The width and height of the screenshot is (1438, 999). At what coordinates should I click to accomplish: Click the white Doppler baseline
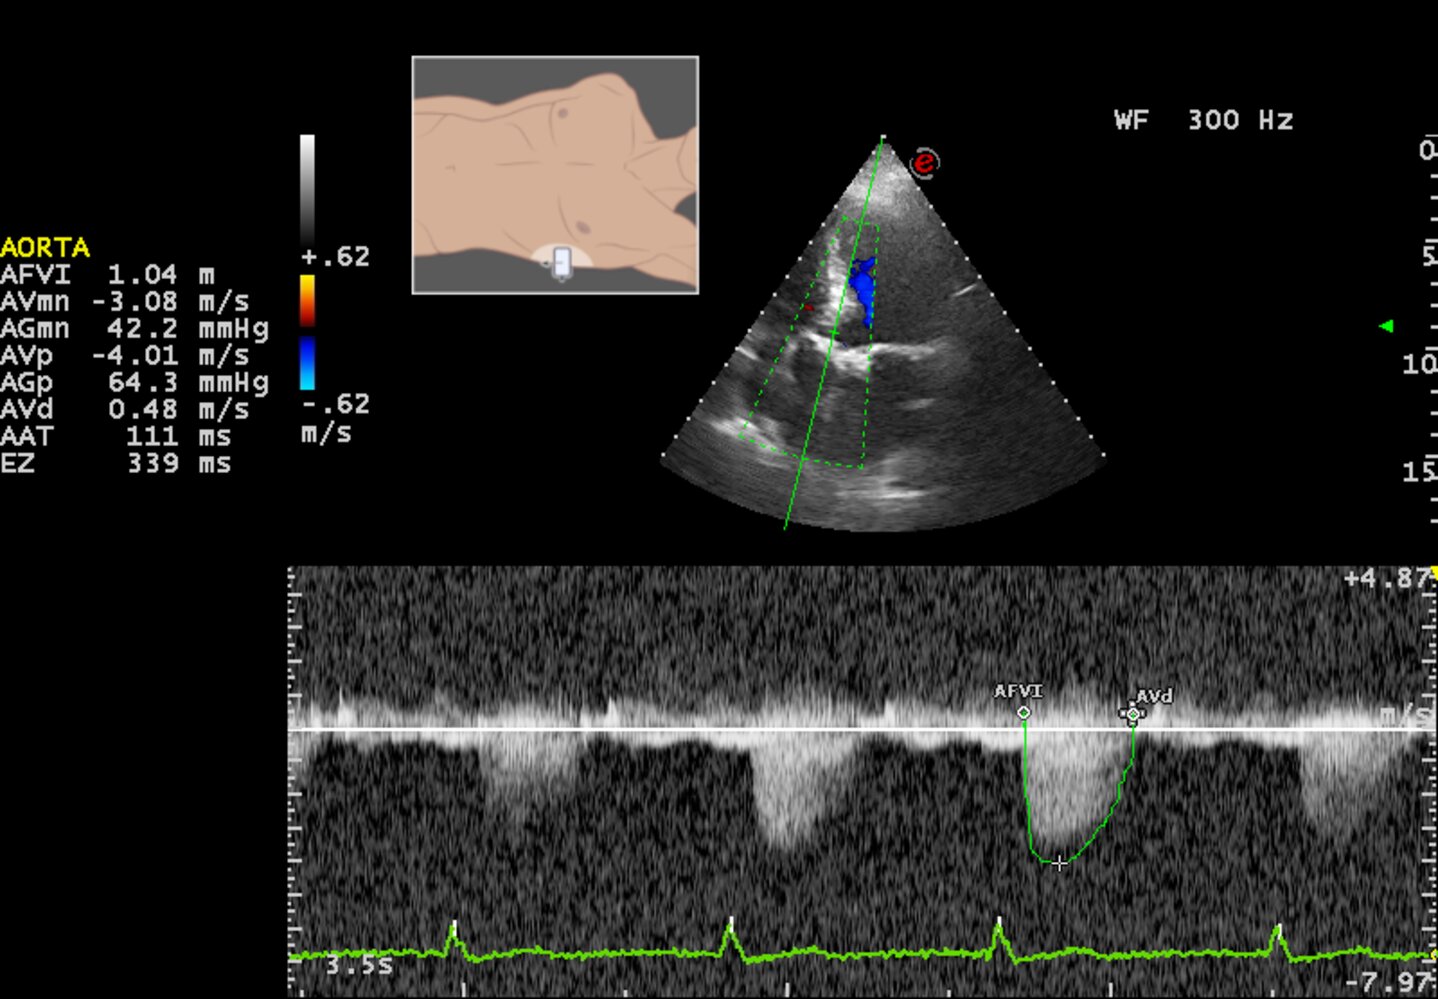[x=860, y=730]
